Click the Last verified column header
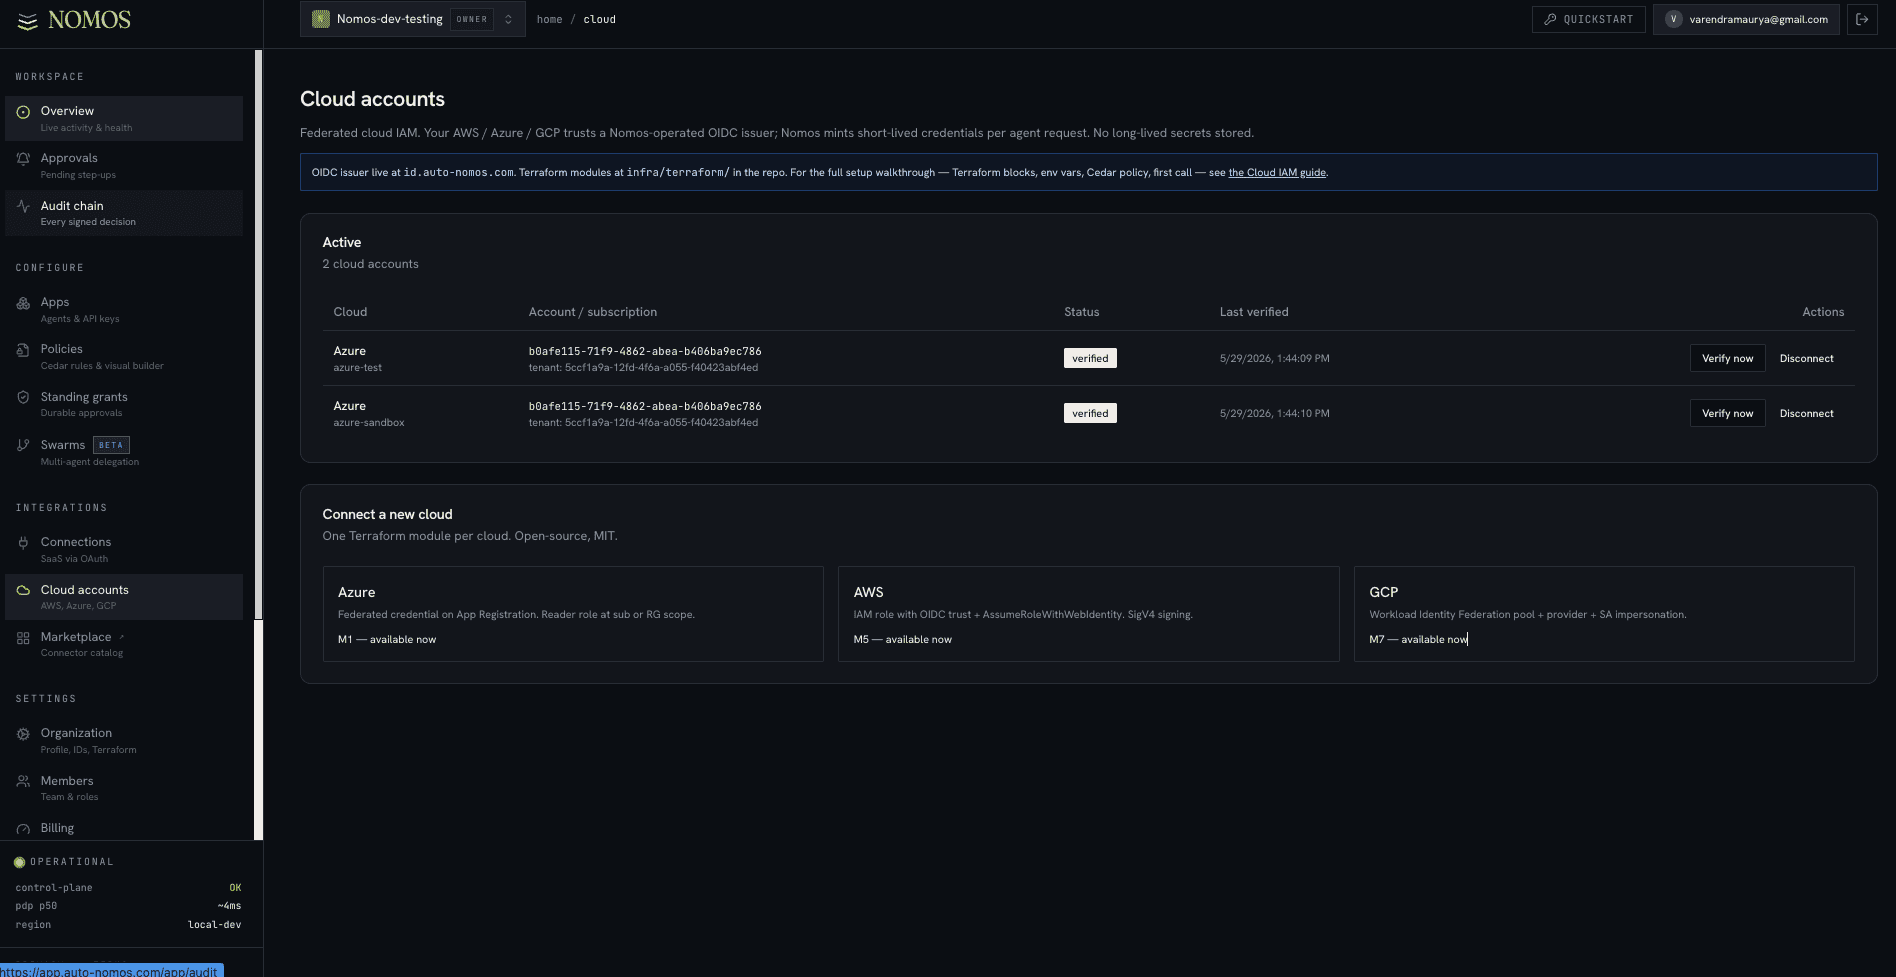Screen dimensions: 1896x977 pos(1254,312)
